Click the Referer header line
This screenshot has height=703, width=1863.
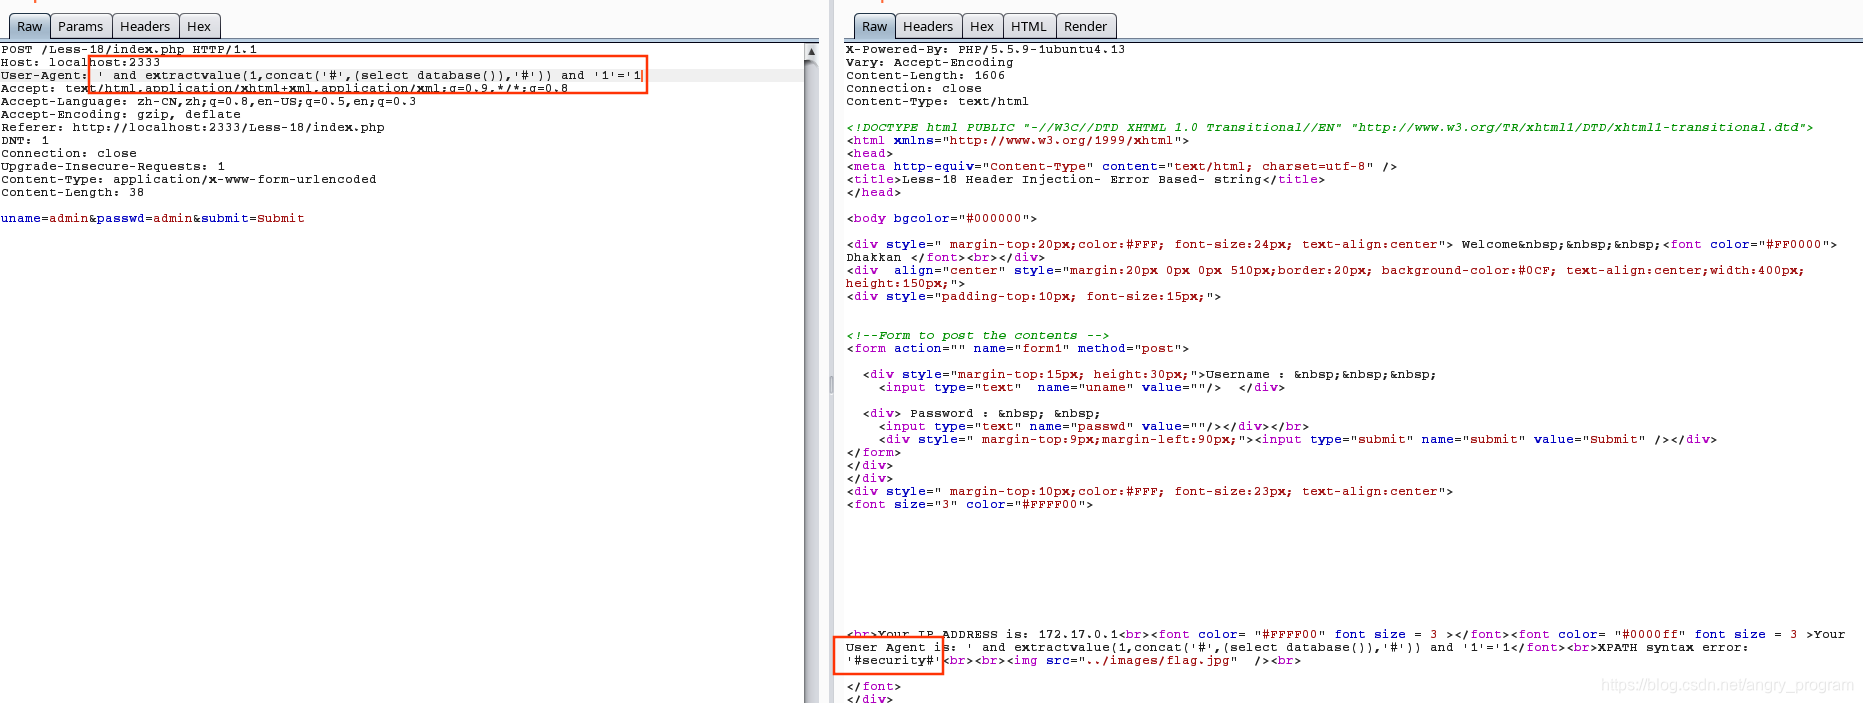[192, 127]
